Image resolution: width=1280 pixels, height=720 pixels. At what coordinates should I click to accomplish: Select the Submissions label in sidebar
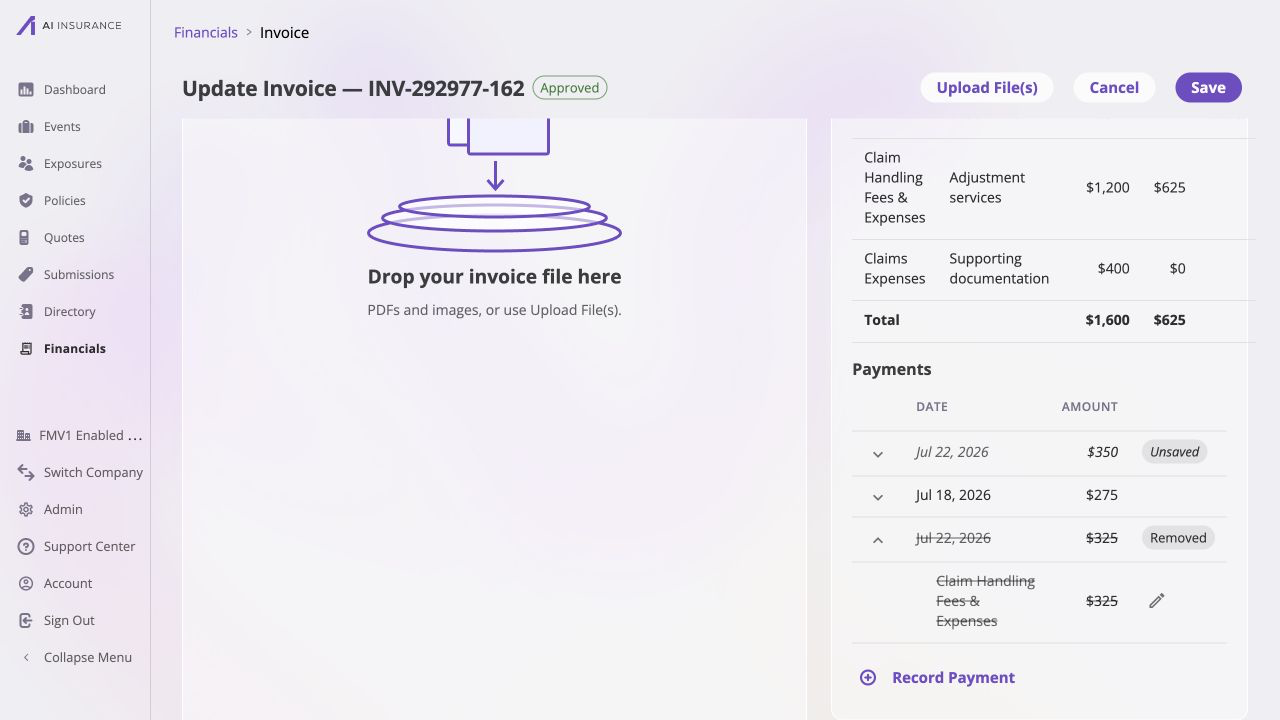(79, 275)
